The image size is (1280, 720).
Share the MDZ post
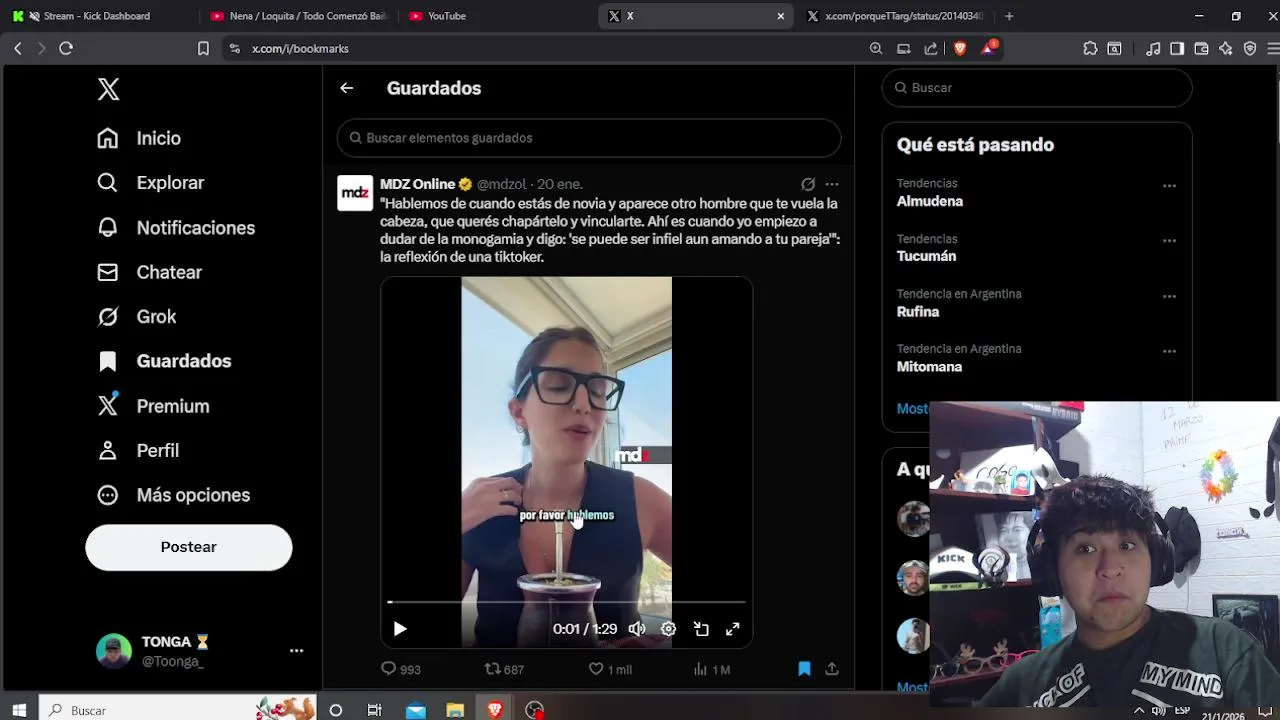pyautogui.click(x=832, y=669)
